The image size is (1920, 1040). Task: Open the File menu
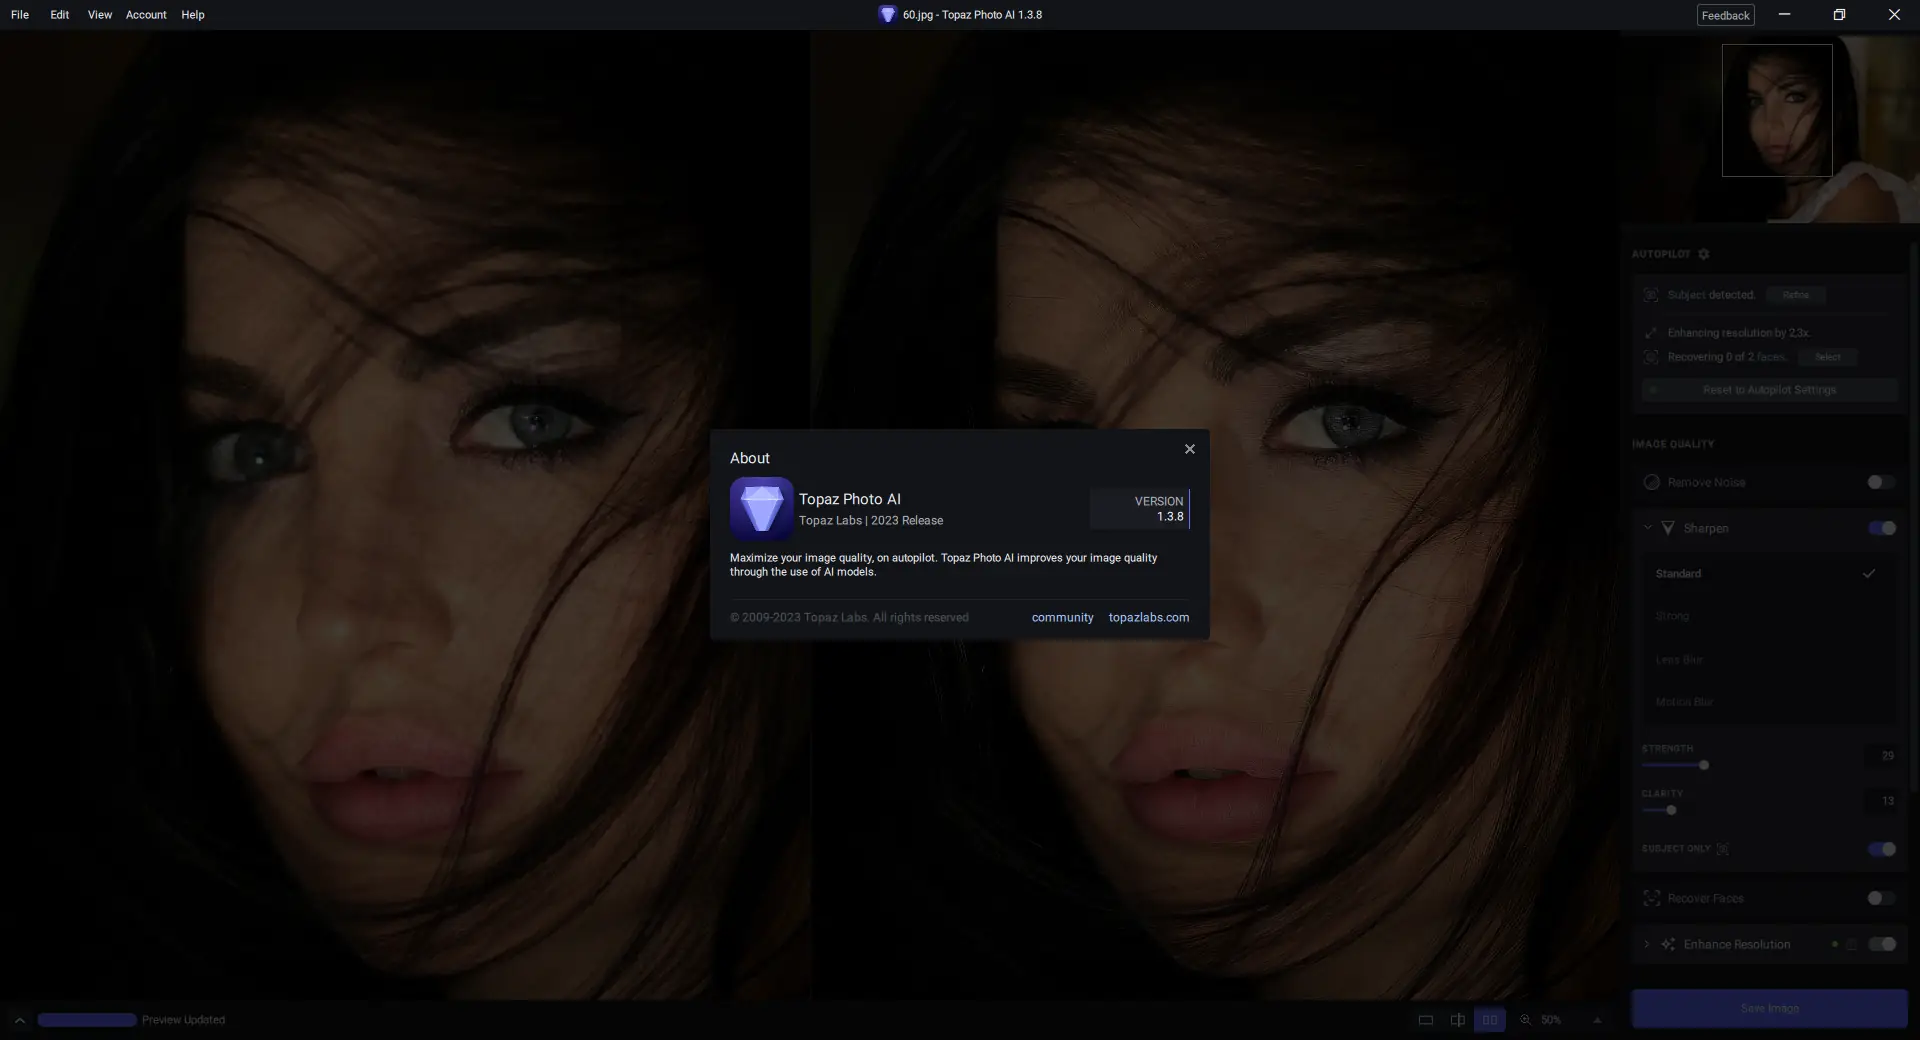20,15
